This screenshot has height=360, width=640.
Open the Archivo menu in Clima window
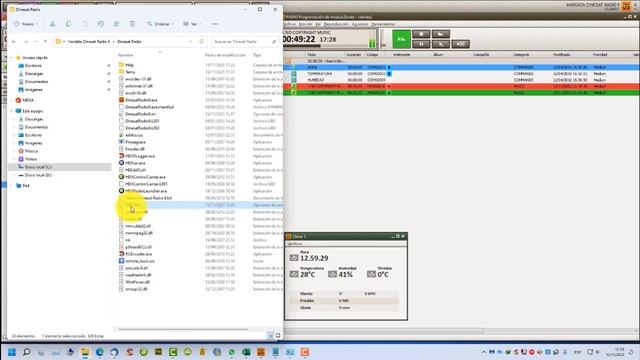pyautogui.click(x=295, y=244)
